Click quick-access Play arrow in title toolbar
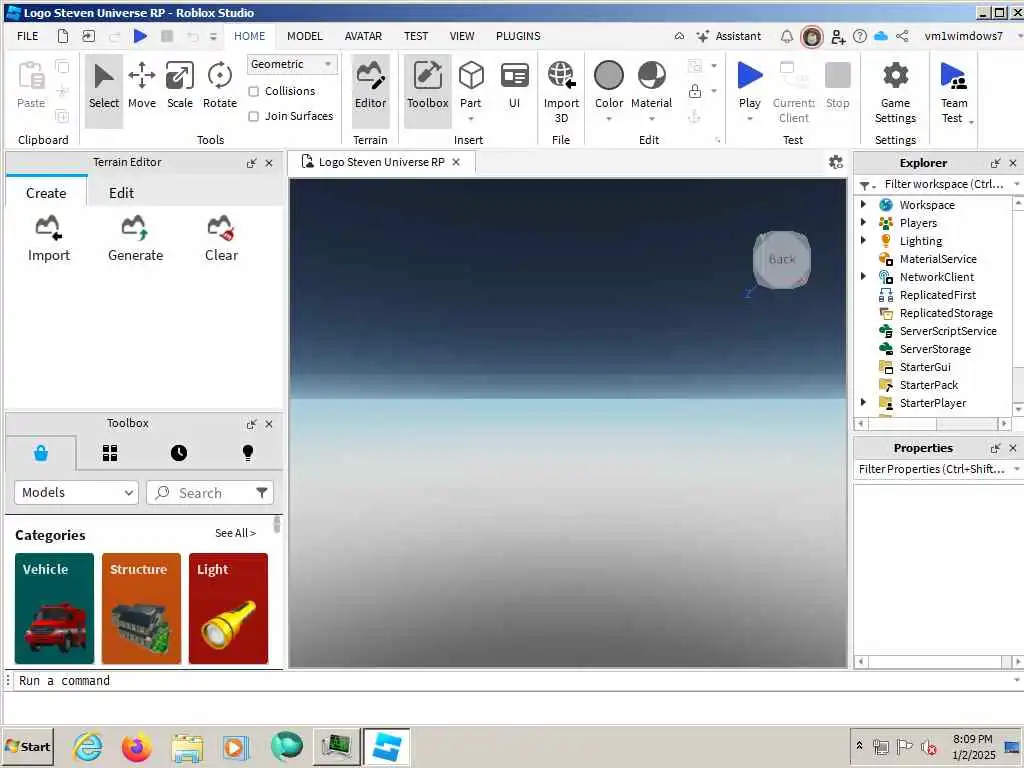Image resolution: width=1024 pixels, height=768 pixels. [x=140, y=36]
